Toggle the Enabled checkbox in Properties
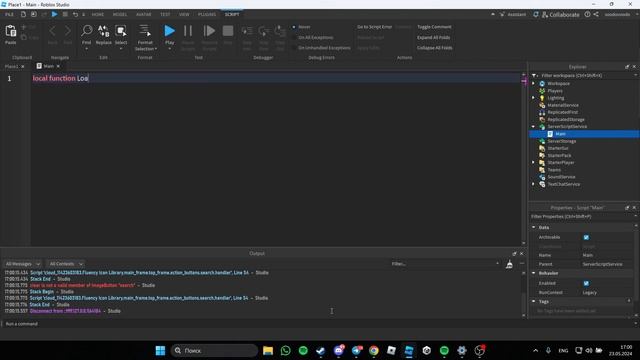This screenshot has width=640, height=360. [x=586, y=283]
